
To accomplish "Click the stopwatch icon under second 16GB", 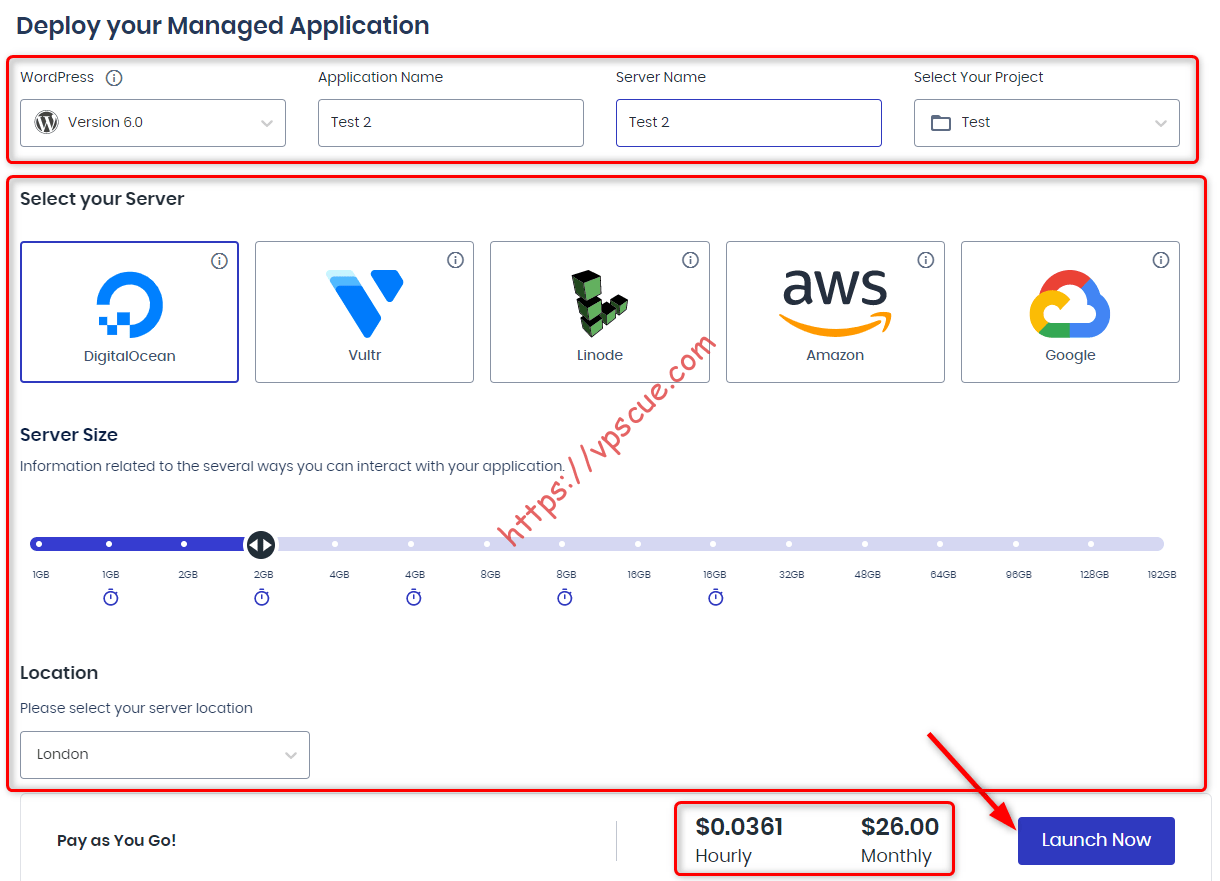I will pos(716,597).
